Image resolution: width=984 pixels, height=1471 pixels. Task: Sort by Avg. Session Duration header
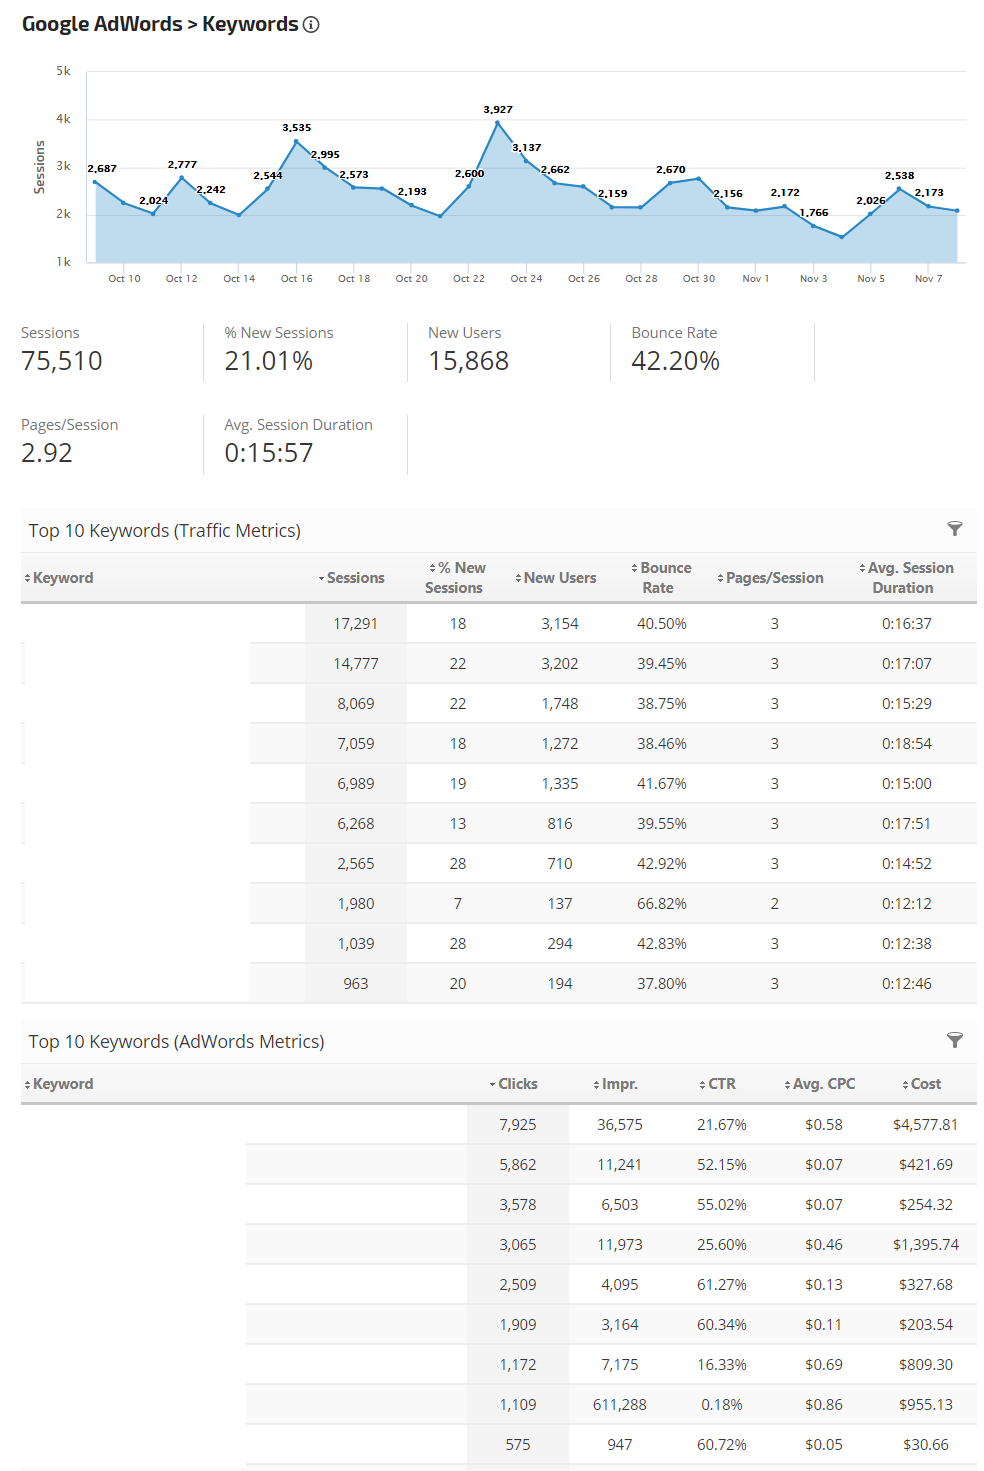tap(906, 578)
